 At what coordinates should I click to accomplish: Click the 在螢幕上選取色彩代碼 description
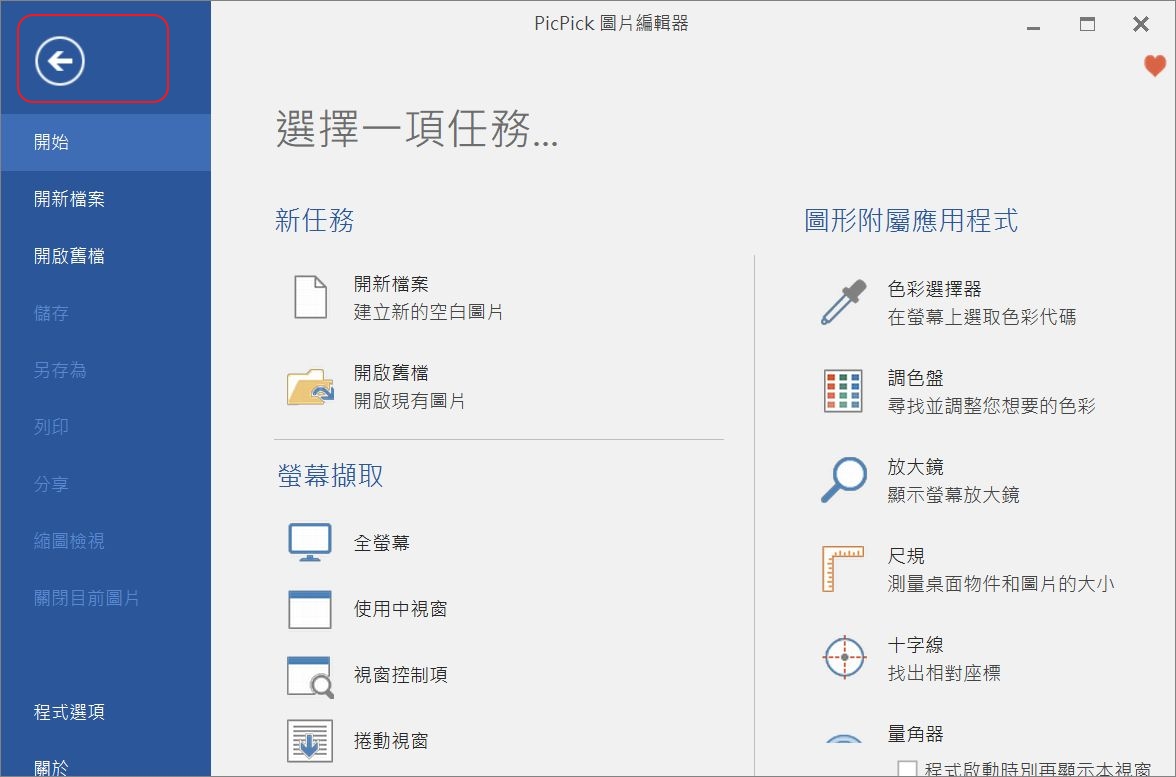pos(982,316)
